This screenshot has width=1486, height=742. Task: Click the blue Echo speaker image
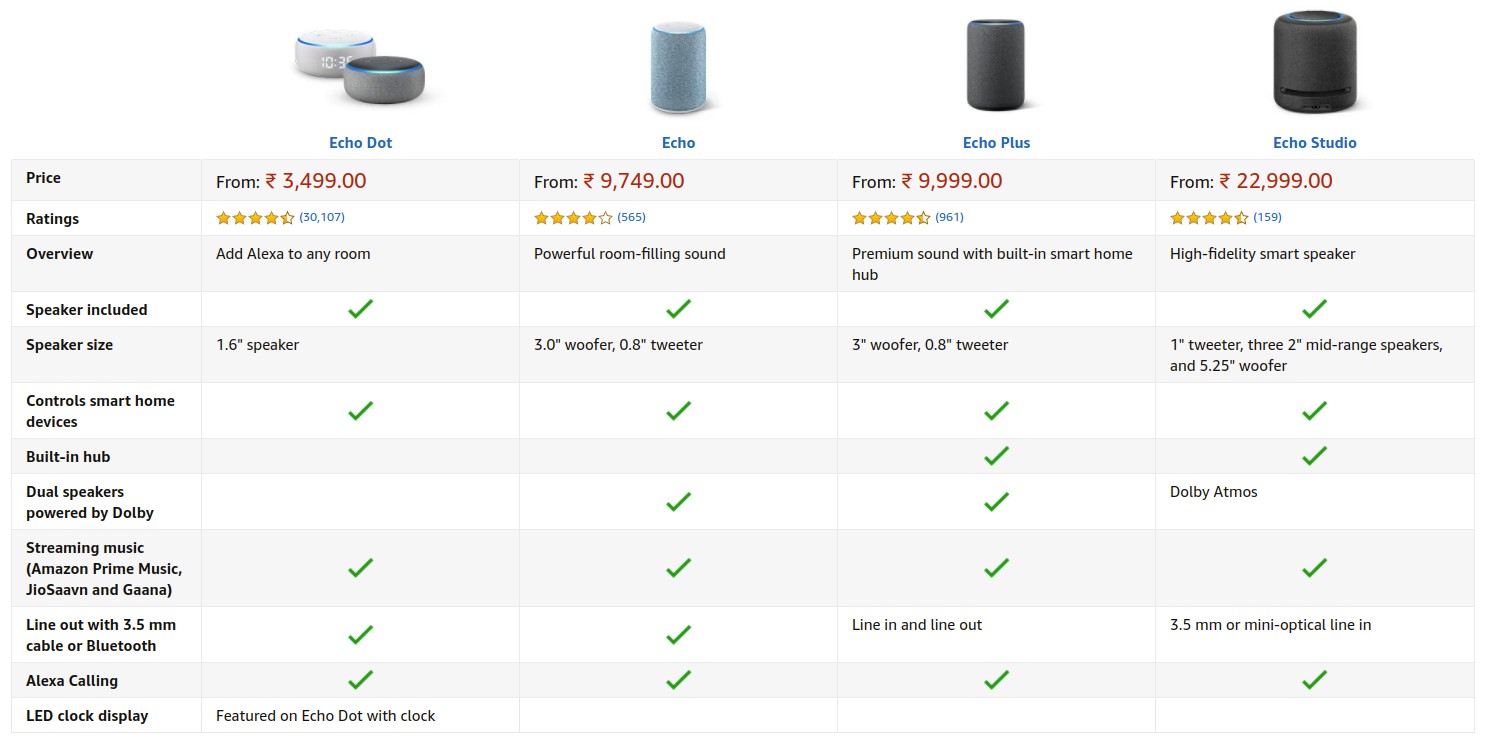(x=678, y=67)
